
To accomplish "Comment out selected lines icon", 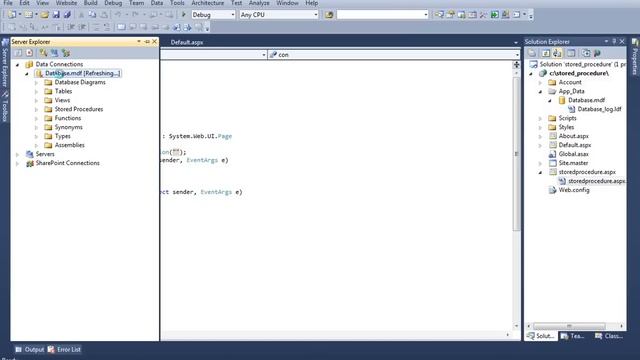I will tap(96, 27).
